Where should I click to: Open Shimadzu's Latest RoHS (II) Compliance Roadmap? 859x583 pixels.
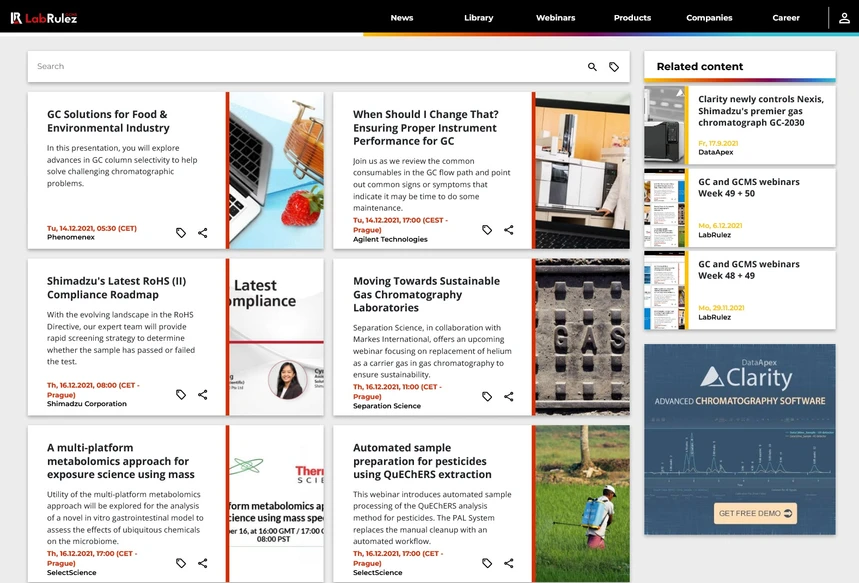pyautogui.click(x=116, y=288)
